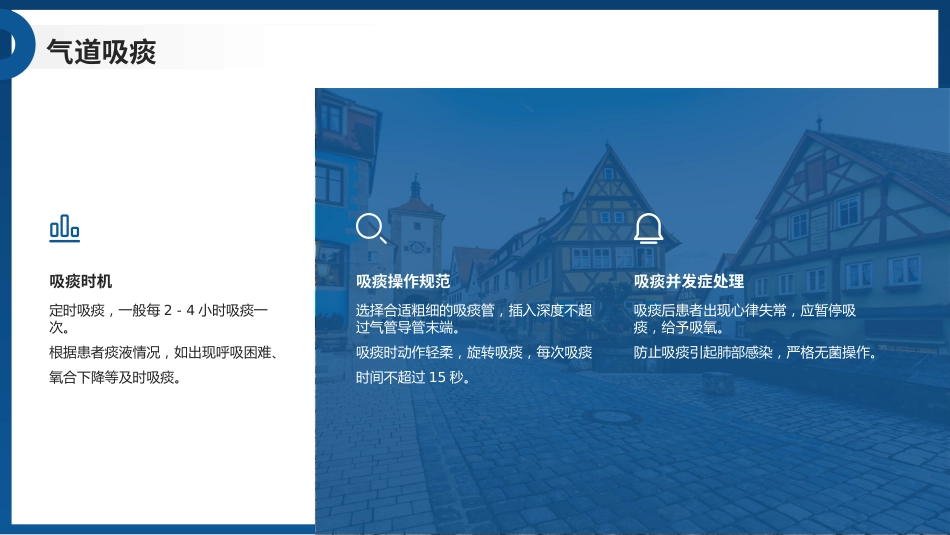The height and width of the screenshot is (535, 950).
Task: Click the text 吸痰后患者出现心律失常，应暂停吸痰，给予吸氧
Action: pos(745,319)
